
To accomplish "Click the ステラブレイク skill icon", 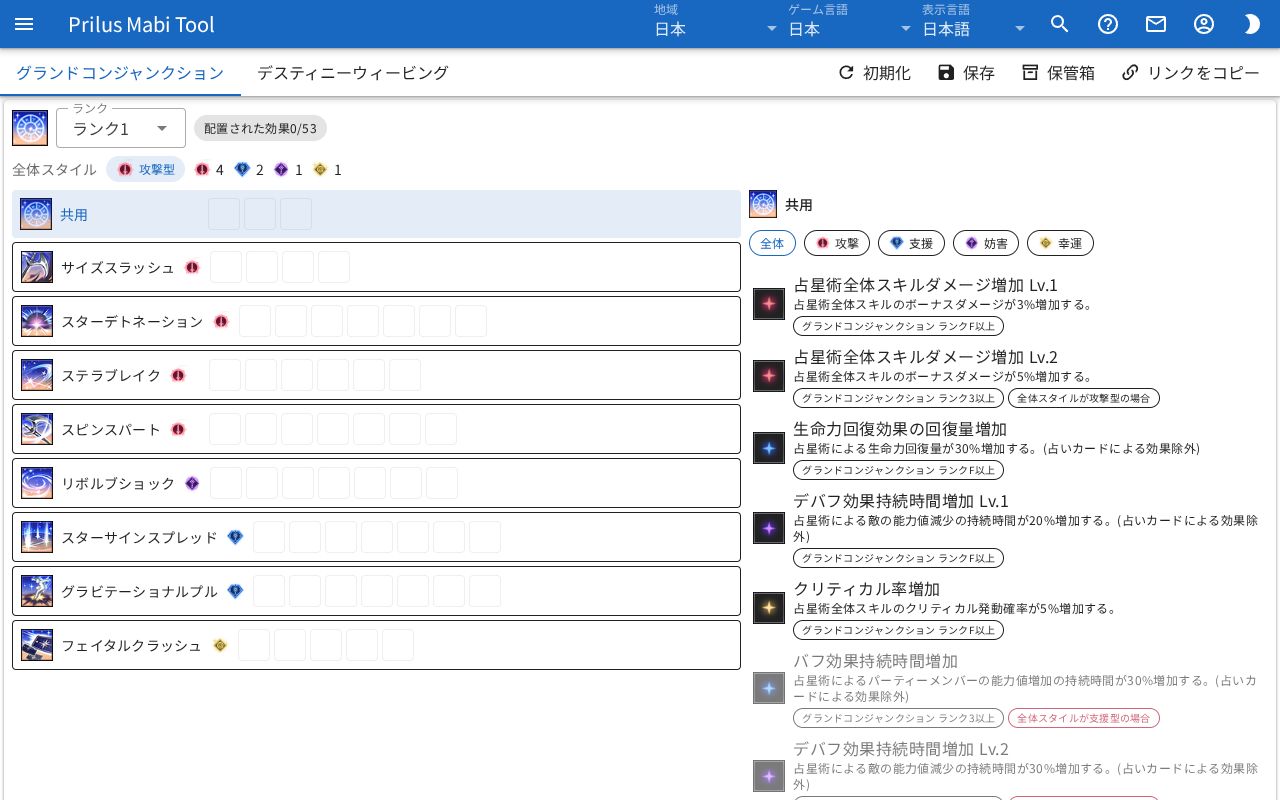I will pos(37,375).
